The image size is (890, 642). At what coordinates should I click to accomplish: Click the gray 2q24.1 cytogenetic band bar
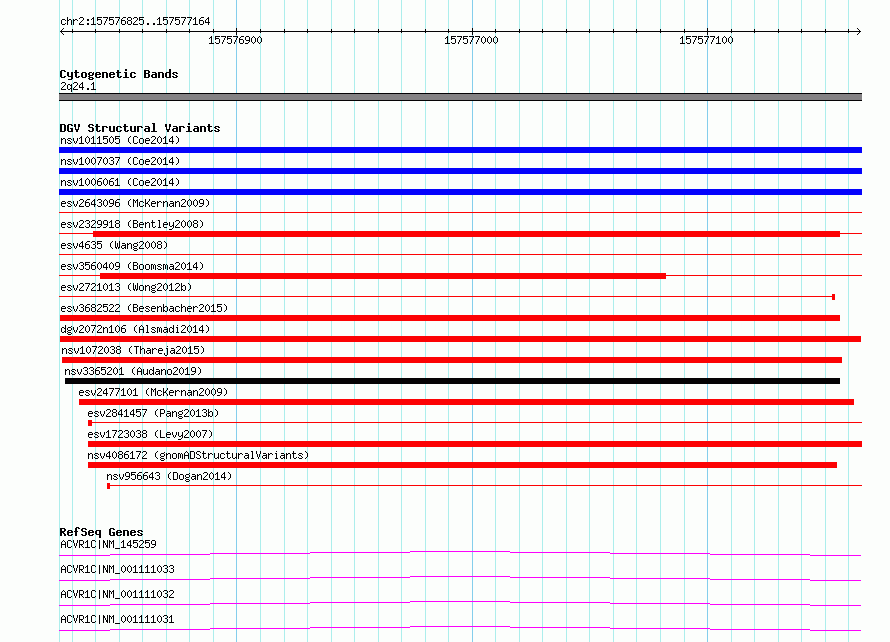(x=460, y=97)
